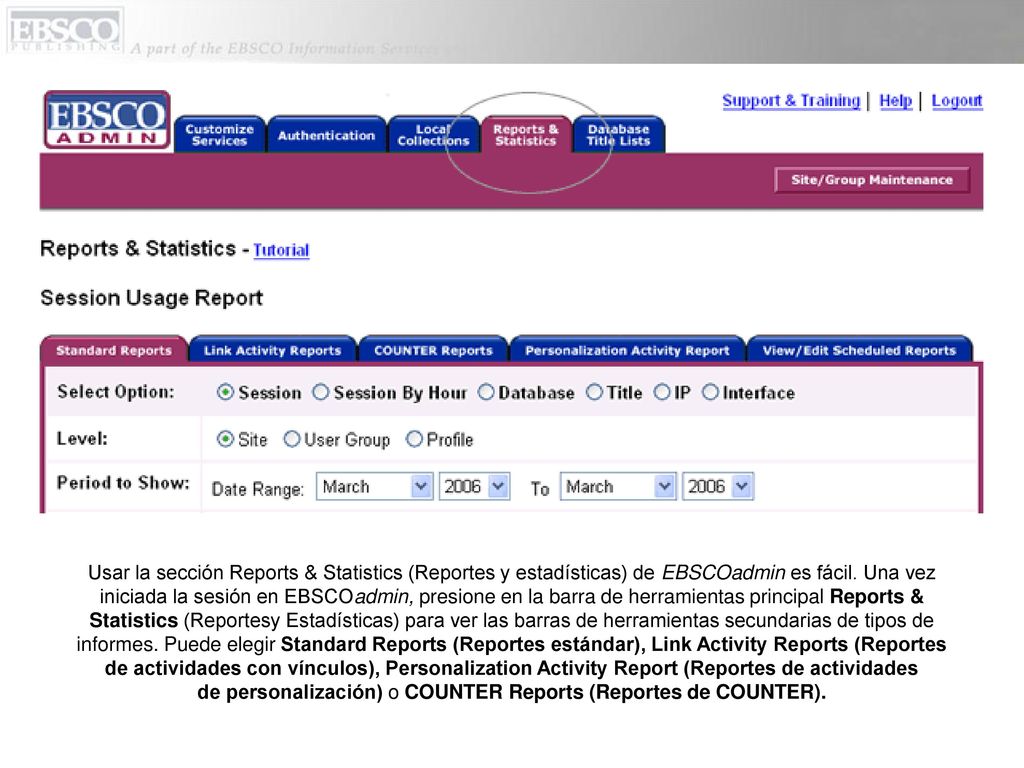The height and width of the screenshot is (768, 1024).
Task: Click the Session Usage Report heading
Action: click(x=152, y=298)
